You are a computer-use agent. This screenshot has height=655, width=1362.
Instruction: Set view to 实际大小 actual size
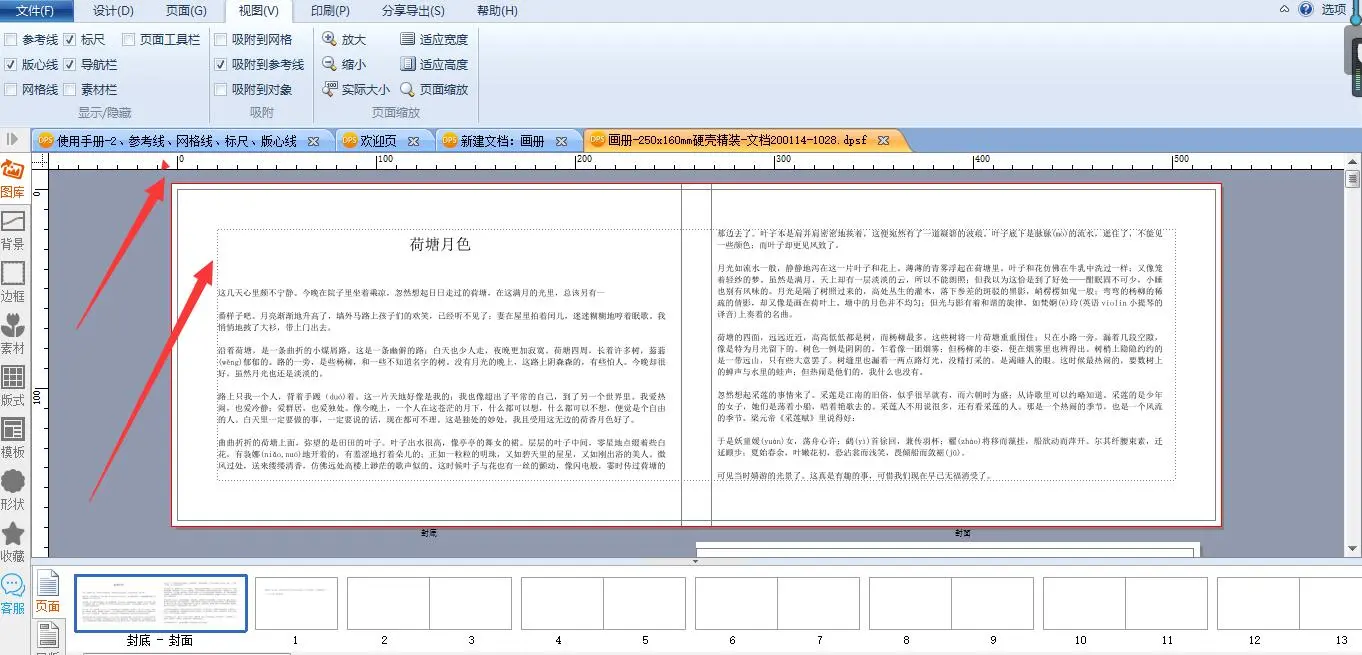click(356, 89)
